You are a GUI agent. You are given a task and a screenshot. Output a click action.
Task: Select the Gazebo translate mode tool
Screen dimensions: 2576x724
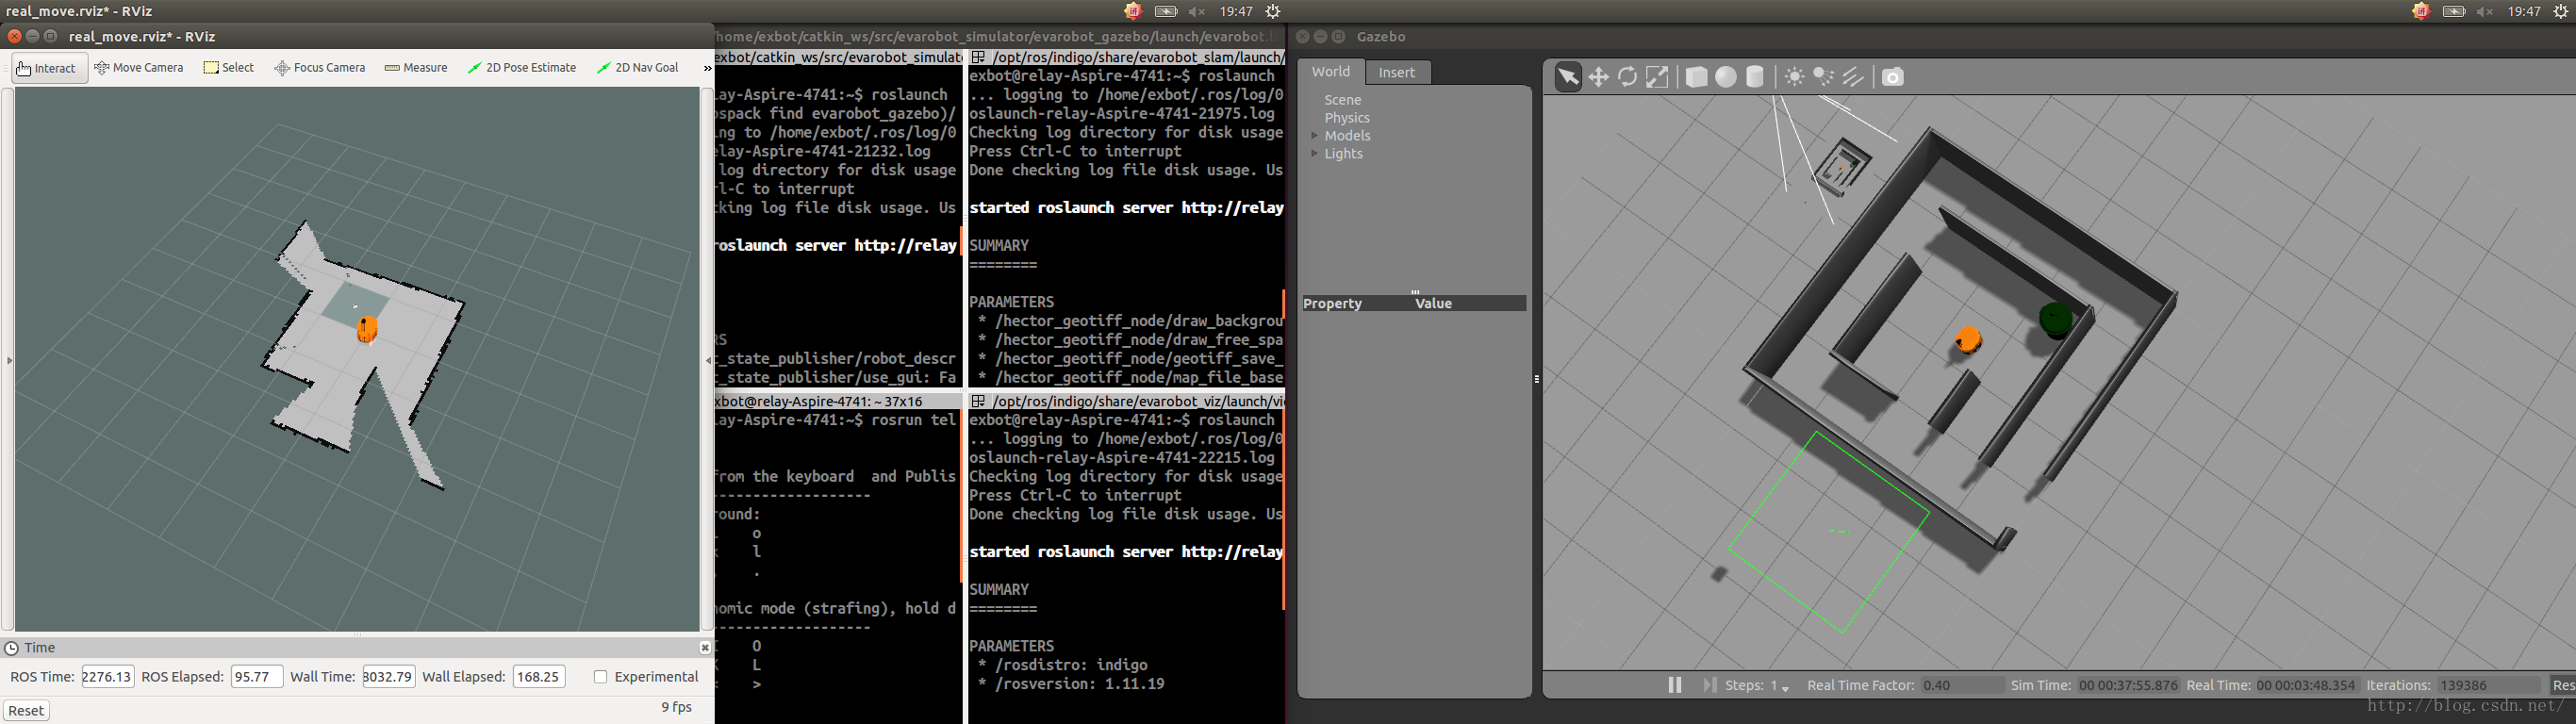coord(1598,77)
